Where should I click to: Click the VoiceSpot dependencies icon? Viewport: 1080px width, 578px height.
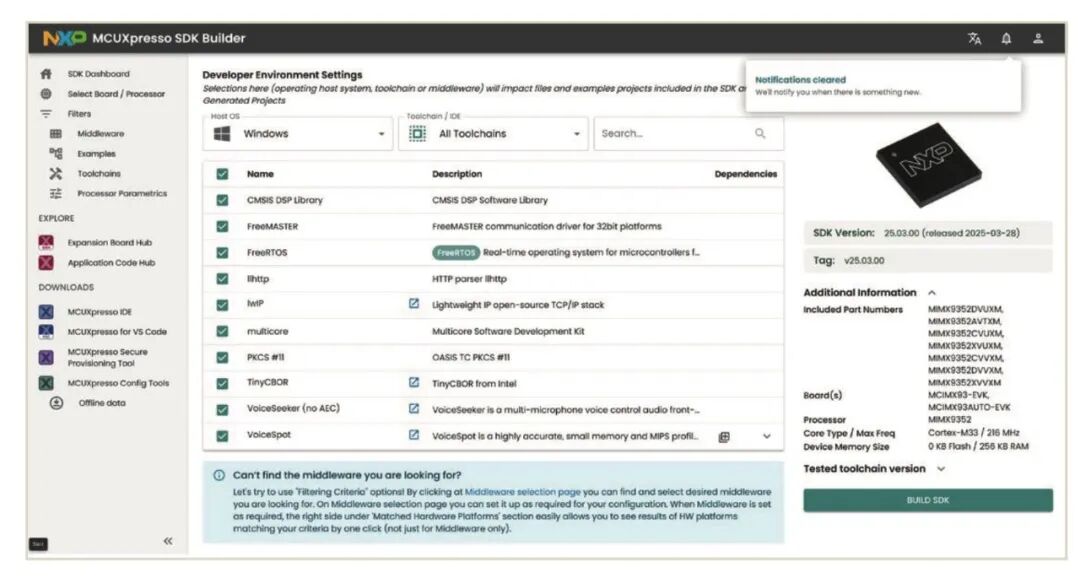click(x=724, y=436)
